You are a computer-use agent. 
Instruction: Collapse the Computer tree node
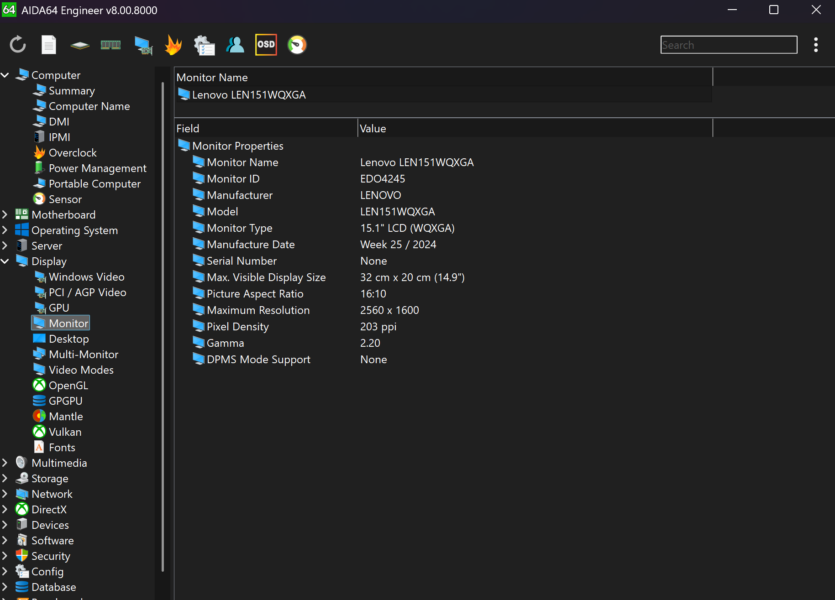(5, 75)
